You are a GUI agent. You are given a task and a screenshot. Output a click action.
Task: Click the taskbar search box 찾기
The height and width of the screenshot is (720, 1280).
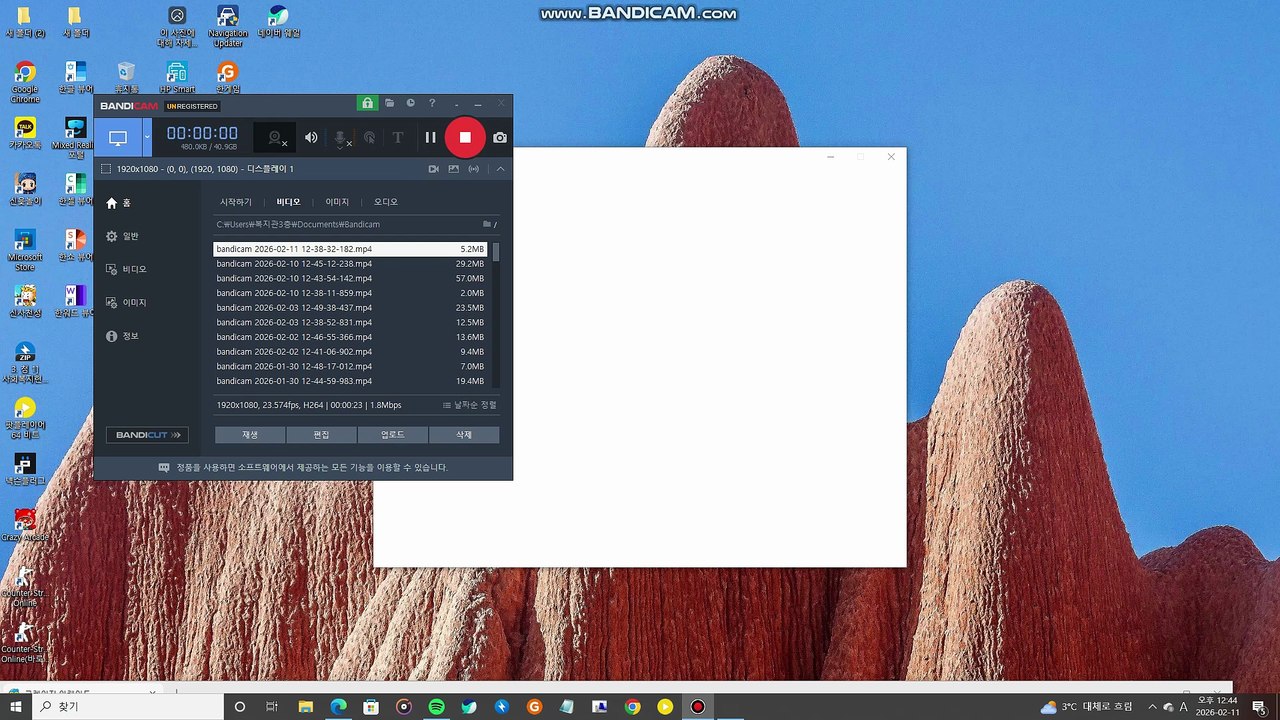point(128,707)
